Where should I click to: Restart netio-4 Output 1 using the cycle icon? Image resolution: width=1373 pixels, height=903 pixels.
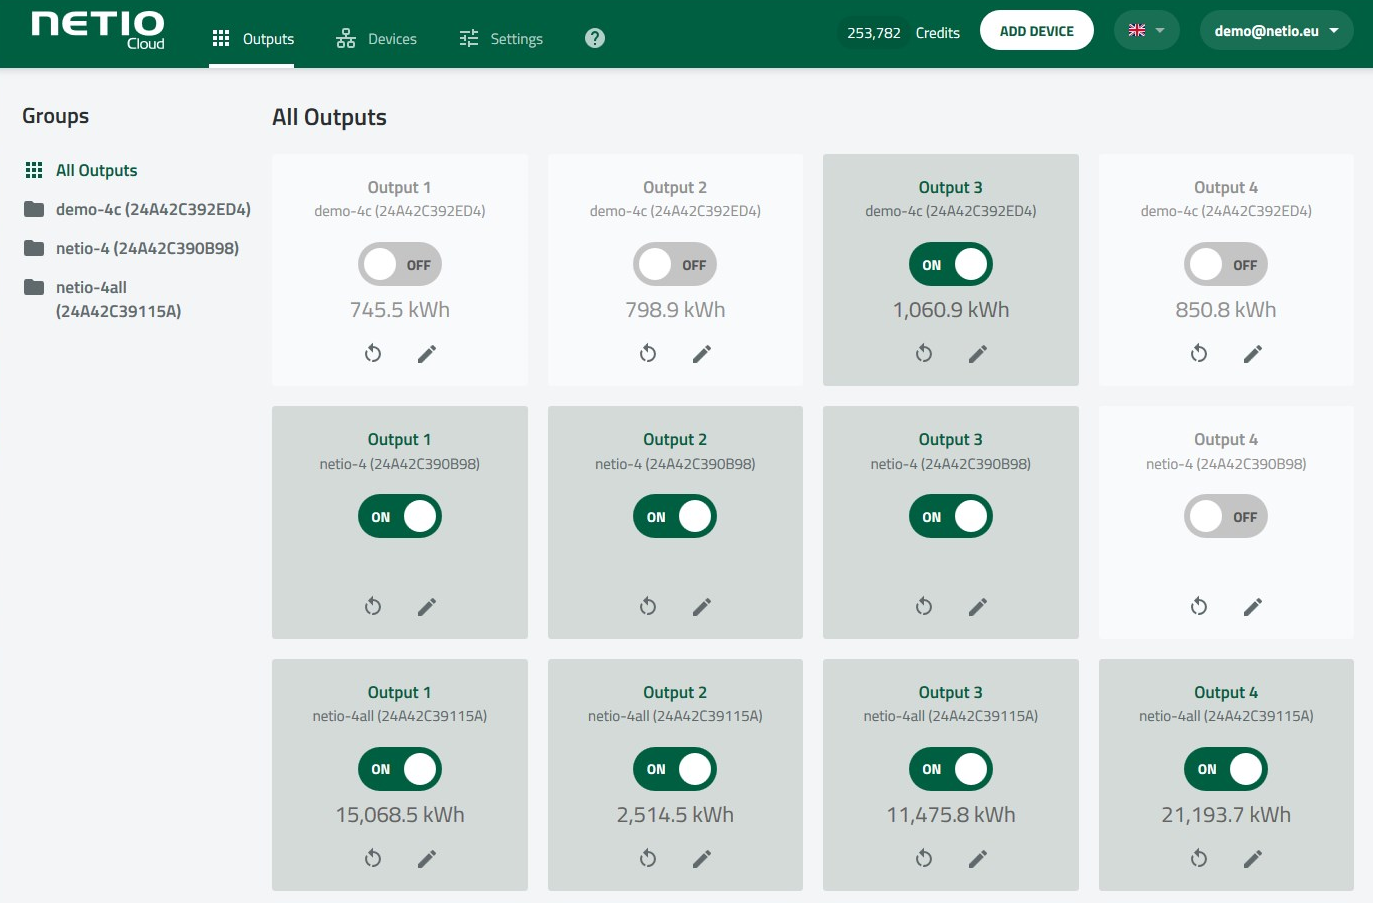(x=373, y=606)
